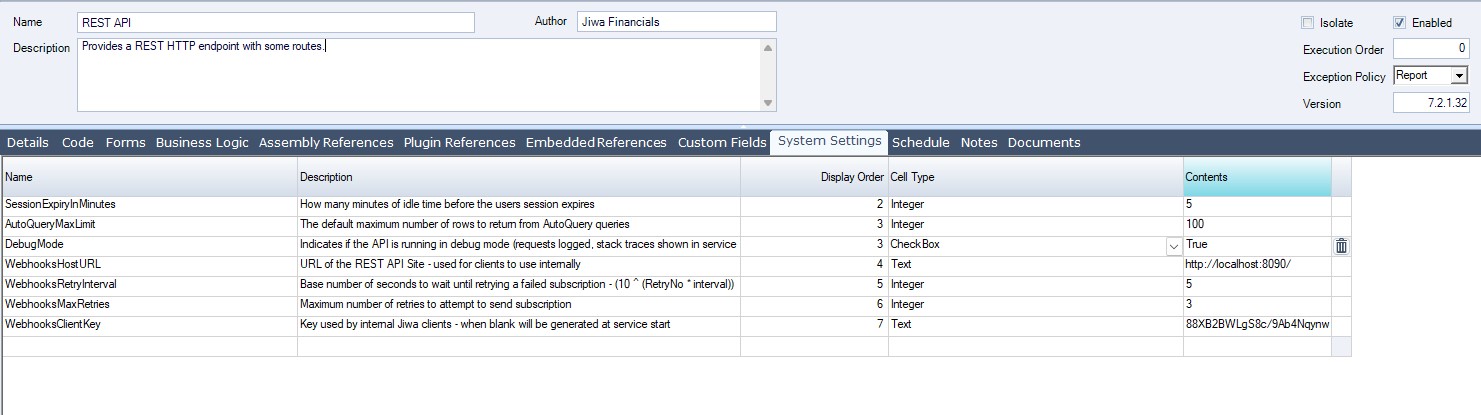Delete the DebugMode row using trash icon

pos(1341,245)
